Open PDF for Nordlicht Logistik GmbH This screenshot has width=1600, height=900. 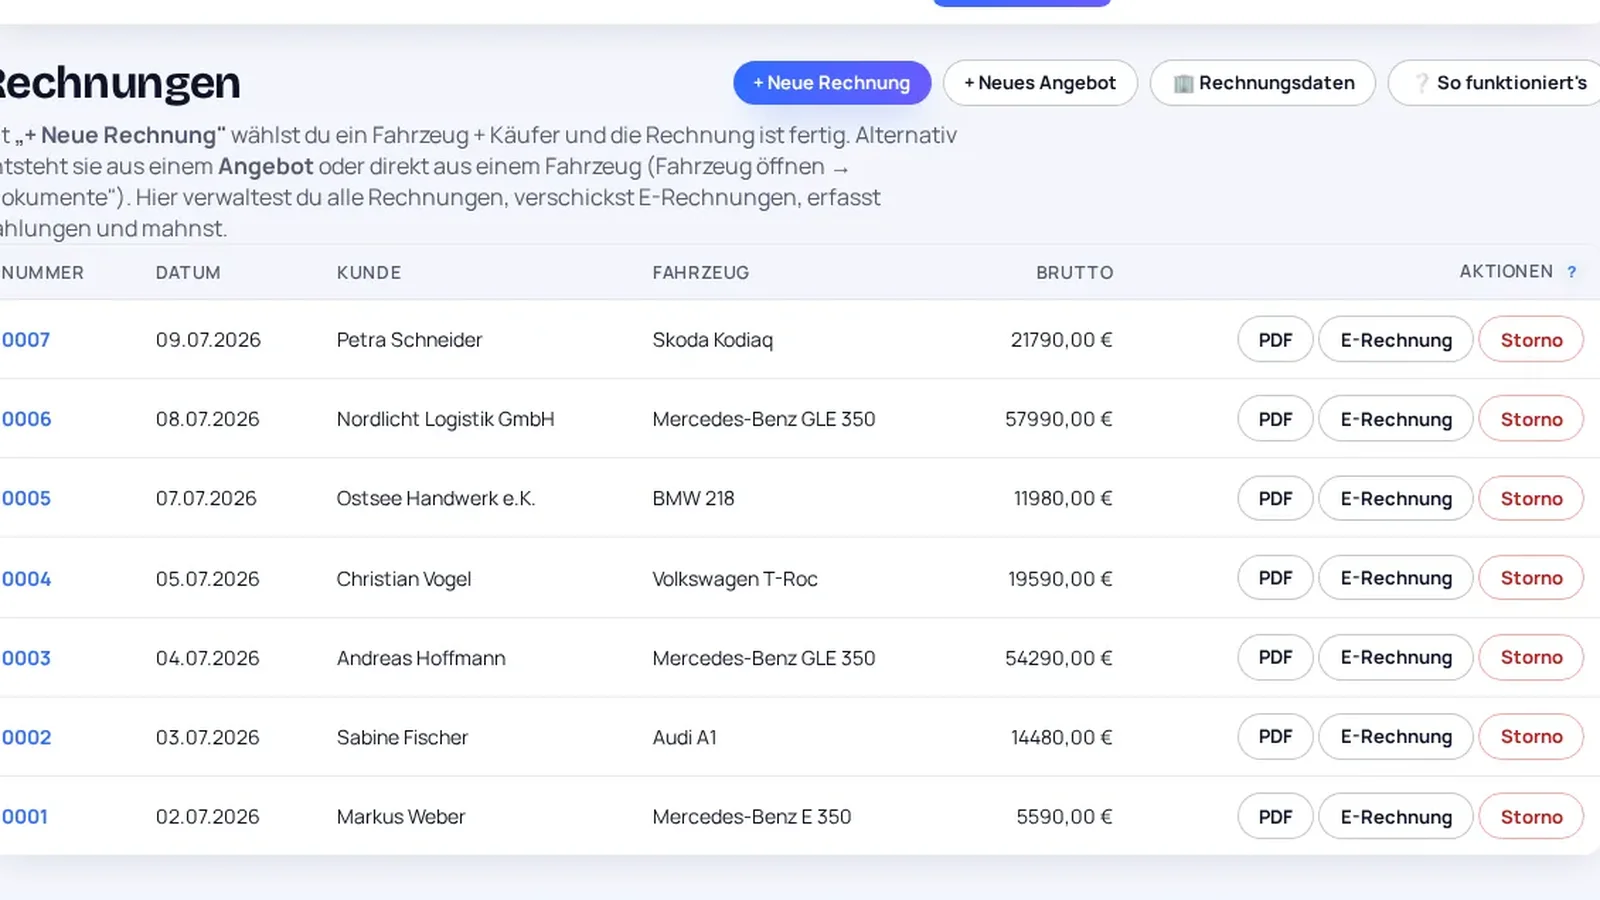click(1275, 419)
